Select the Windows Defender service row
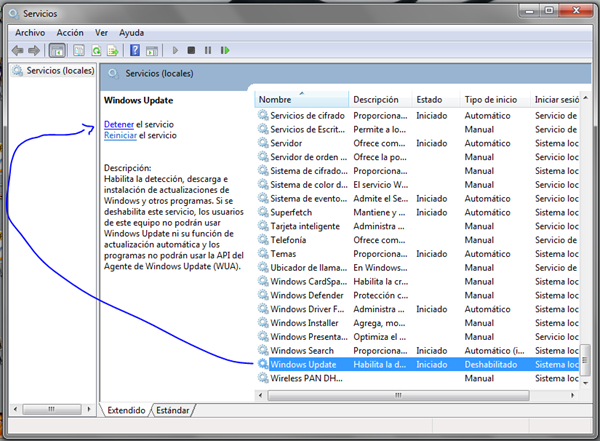Image resolution: width=600 pixels, height=441 pixels. pyautogui.click(x=308, y=295)
